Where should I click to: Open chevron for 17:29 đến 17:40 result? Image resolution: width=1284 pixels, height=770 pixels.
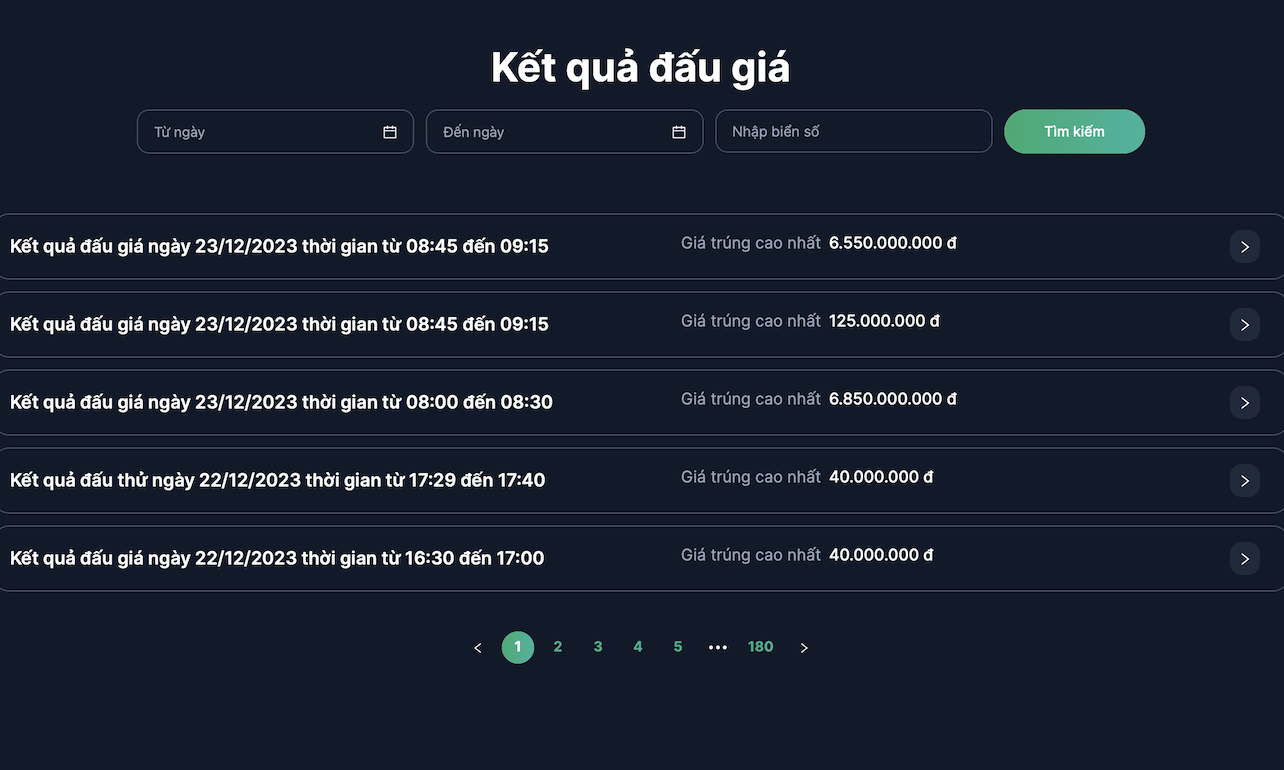tap(1244, 480)
